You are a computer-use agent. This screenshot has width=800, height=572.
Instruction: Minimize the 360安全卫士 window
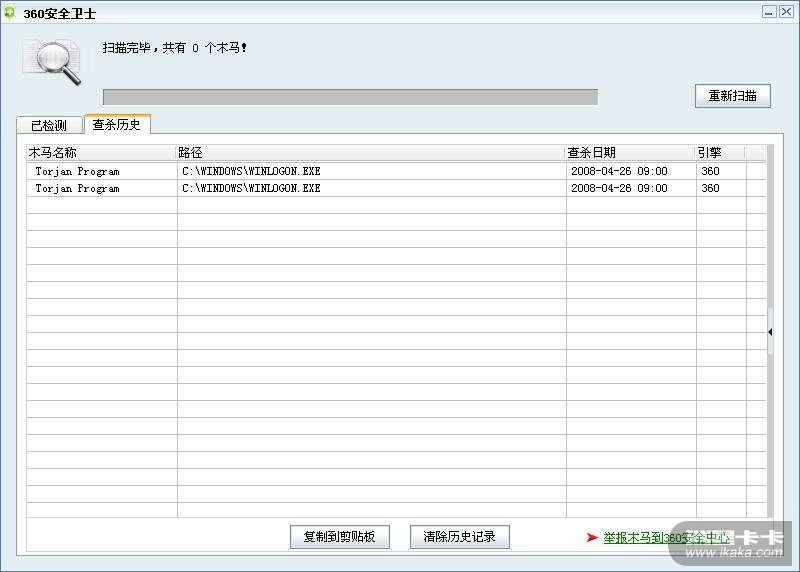click(769, 12)
